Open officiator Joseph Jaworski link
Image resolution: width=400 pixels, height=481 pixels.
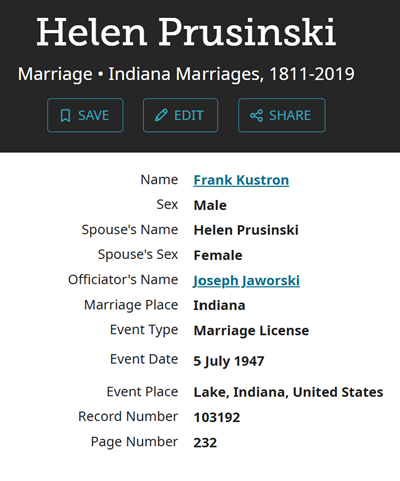(247, 281)
